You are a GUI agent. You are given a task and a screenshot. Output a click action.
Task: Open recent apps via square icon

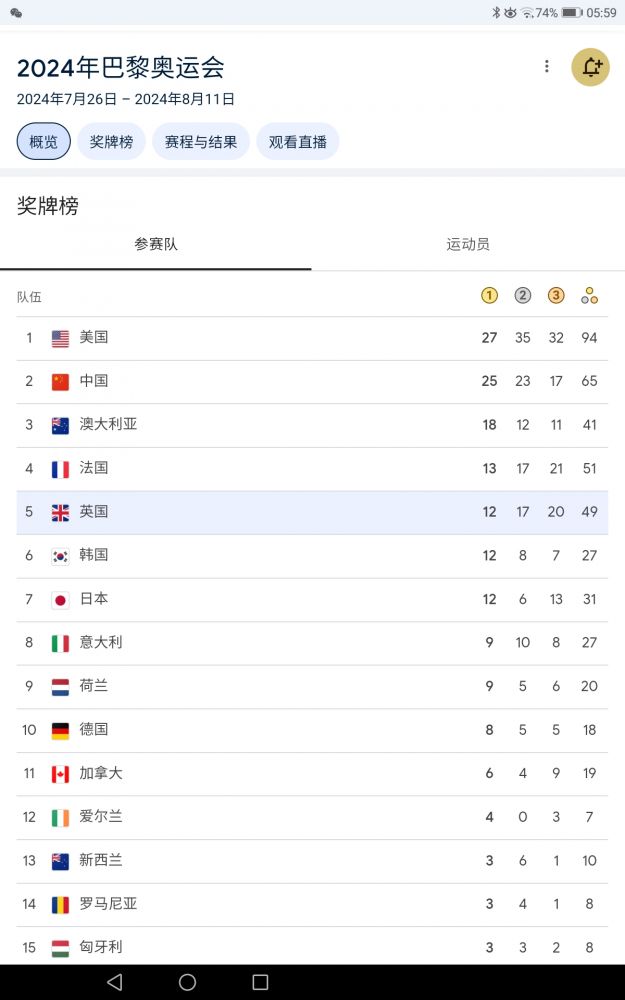coord(260,982)
